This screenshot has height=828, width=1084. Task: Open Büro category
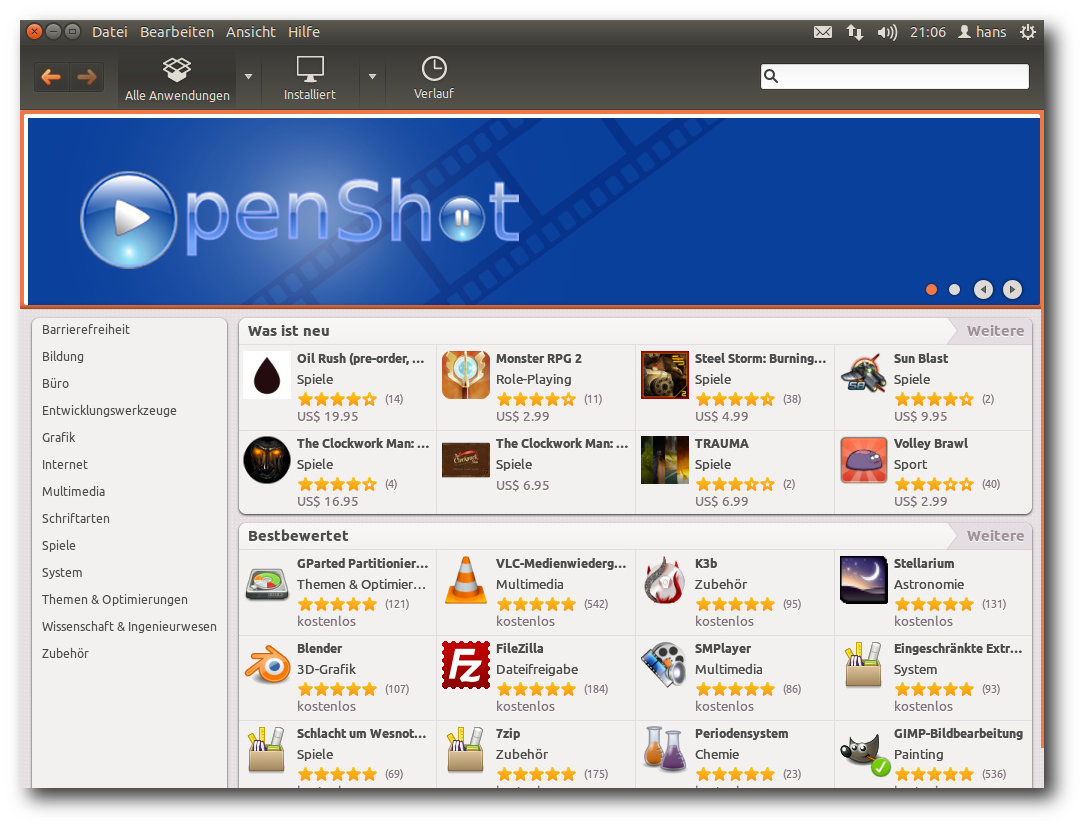[55, 384]
